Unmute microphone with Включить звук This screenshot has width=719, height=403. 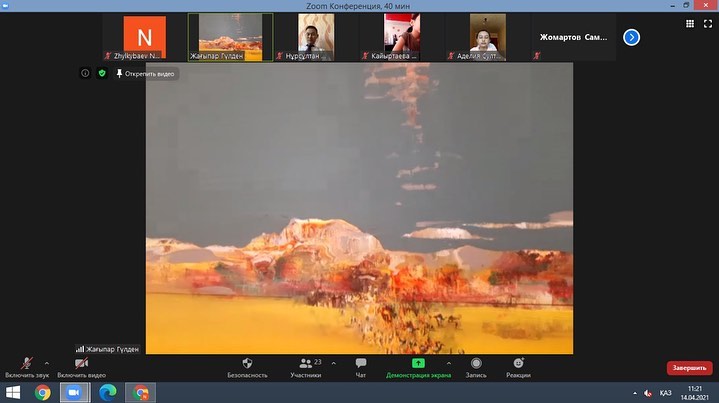pos(27,368)
